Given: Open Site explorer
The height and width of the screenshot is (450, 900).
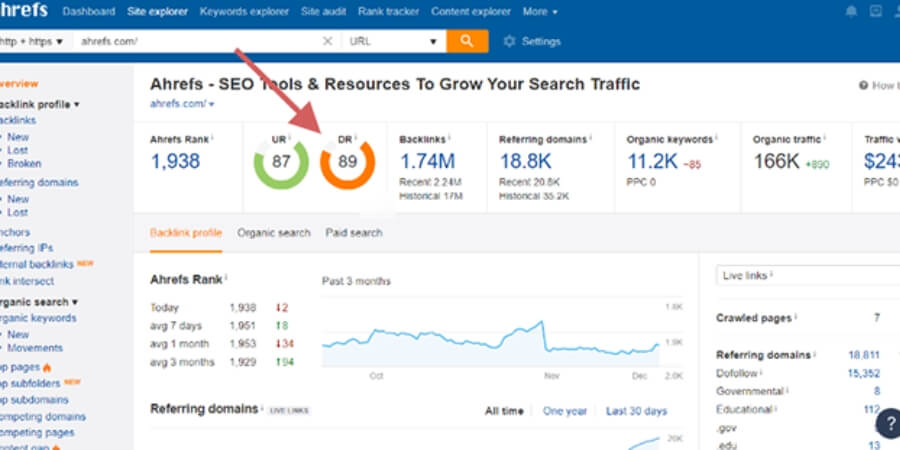Looking at the screenshot, I should [157, 11].
